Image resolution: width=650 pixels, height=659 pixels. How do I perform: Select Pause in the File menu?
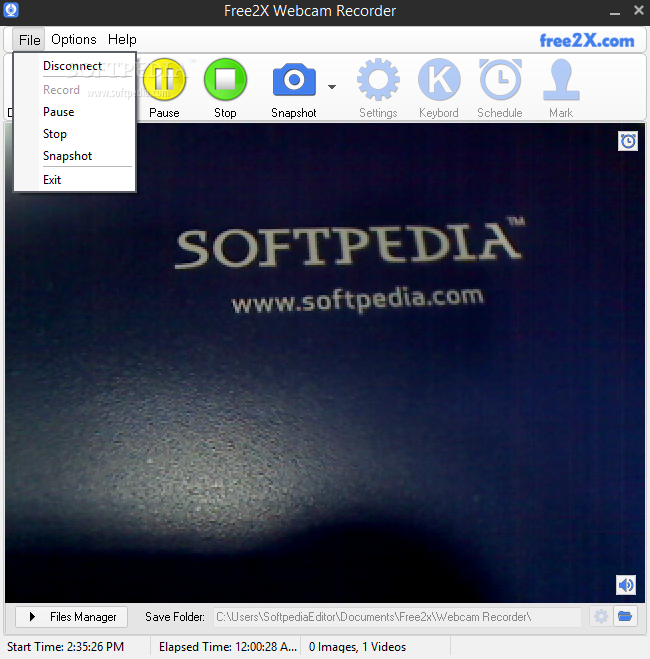(75, 112)
